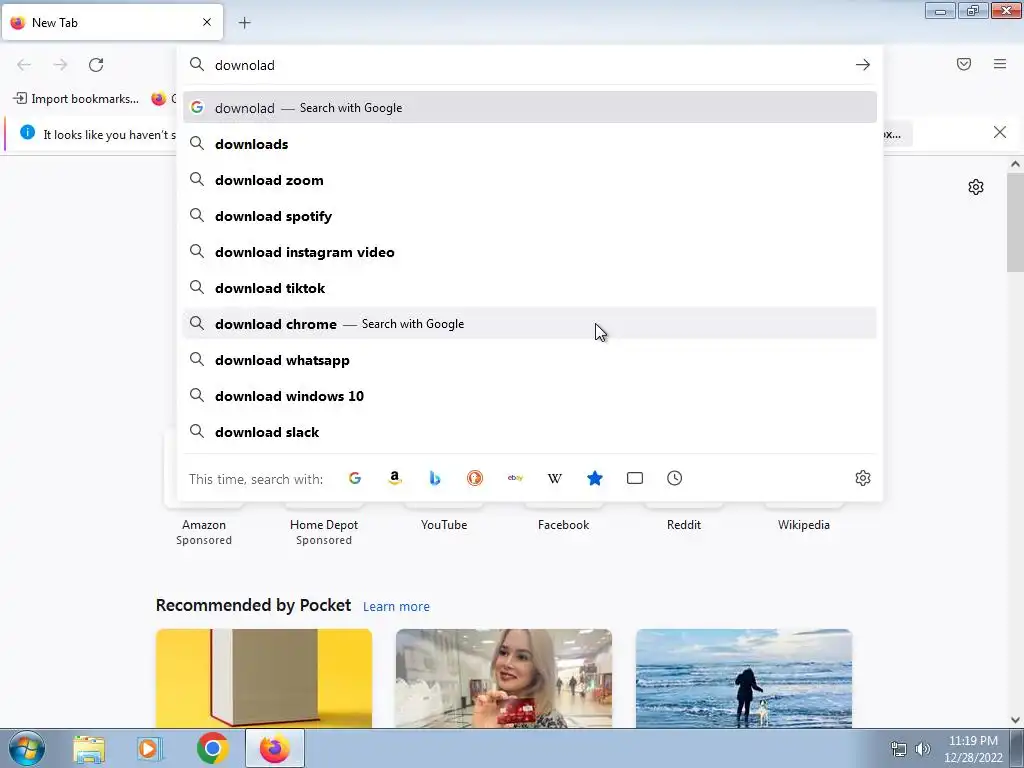The width and height of the screenshot is (1024, 768).
Task: Choose the 'downloads' suggestion
Action: [x=530, y=144]
